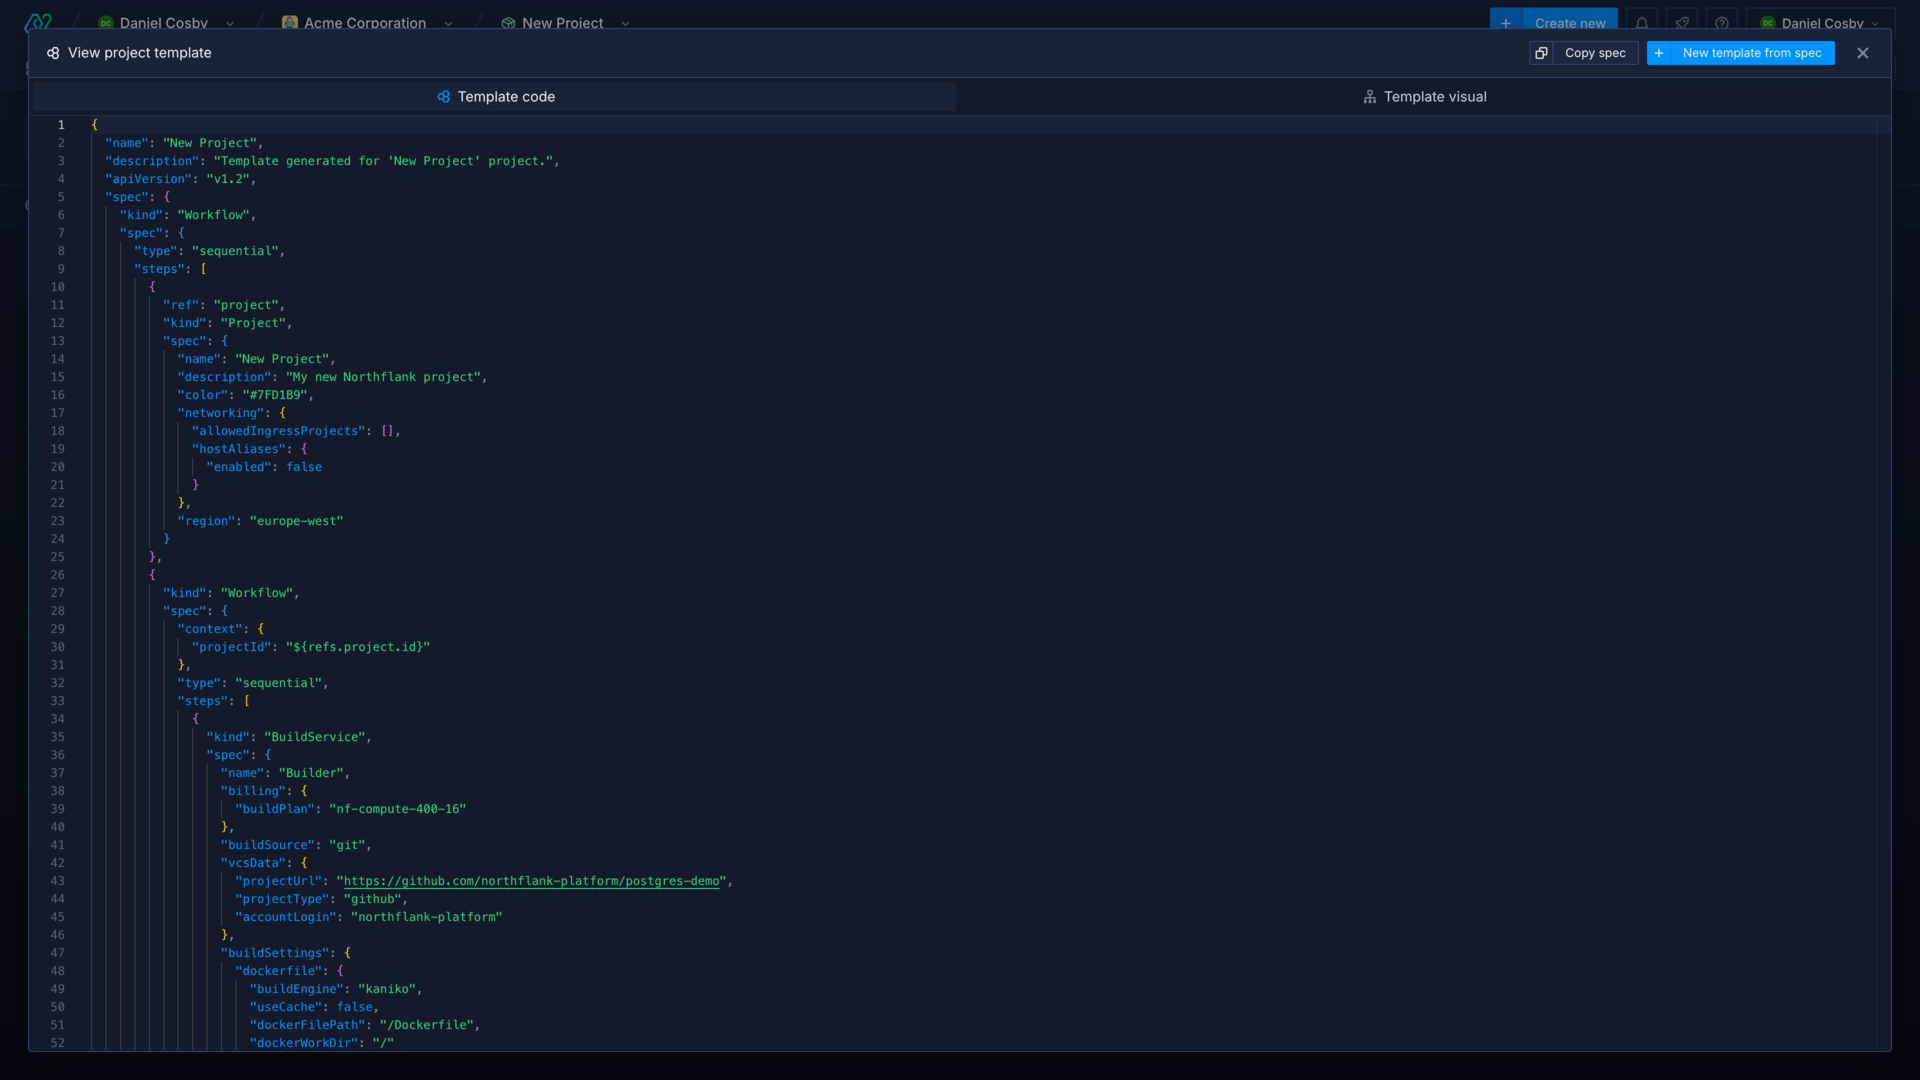Switch to Template visual tab
The height and width of the screenshot is (1080, 1920).
pos(1424,95)
